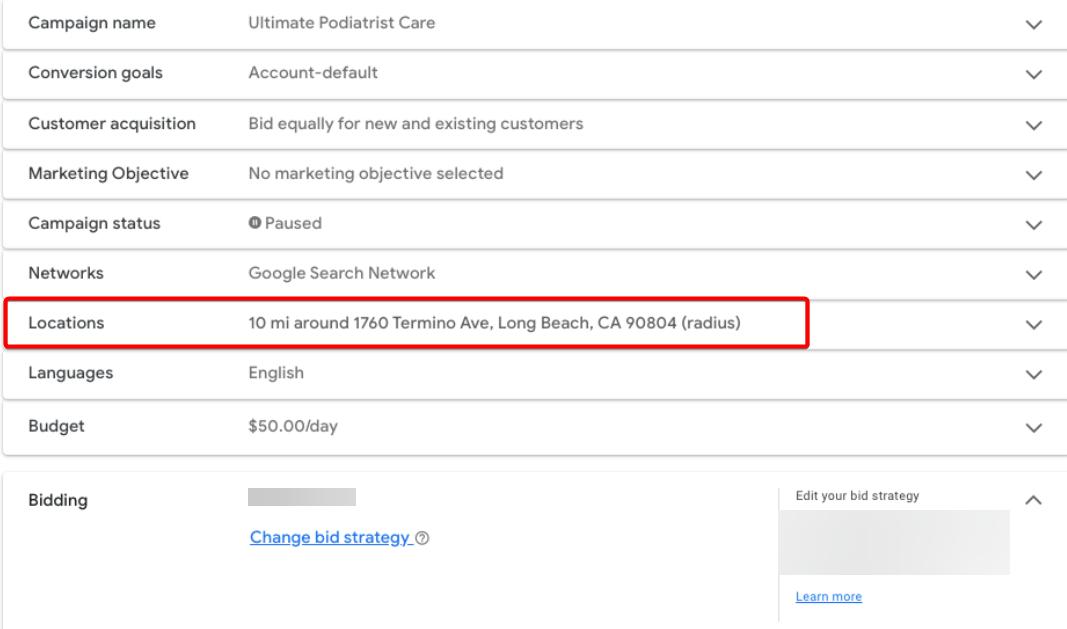Select the Locations radius address text

pos(494,323)
